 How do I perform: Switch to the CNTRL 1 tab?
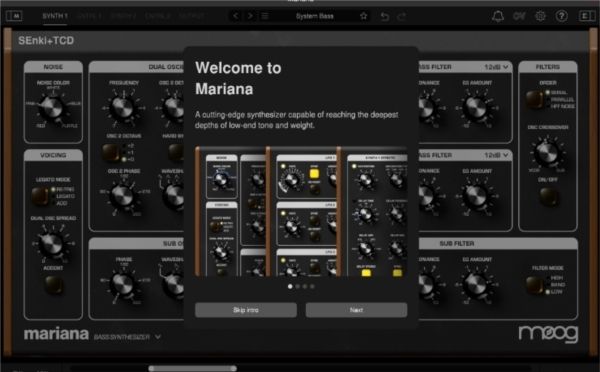pos(89,16)
